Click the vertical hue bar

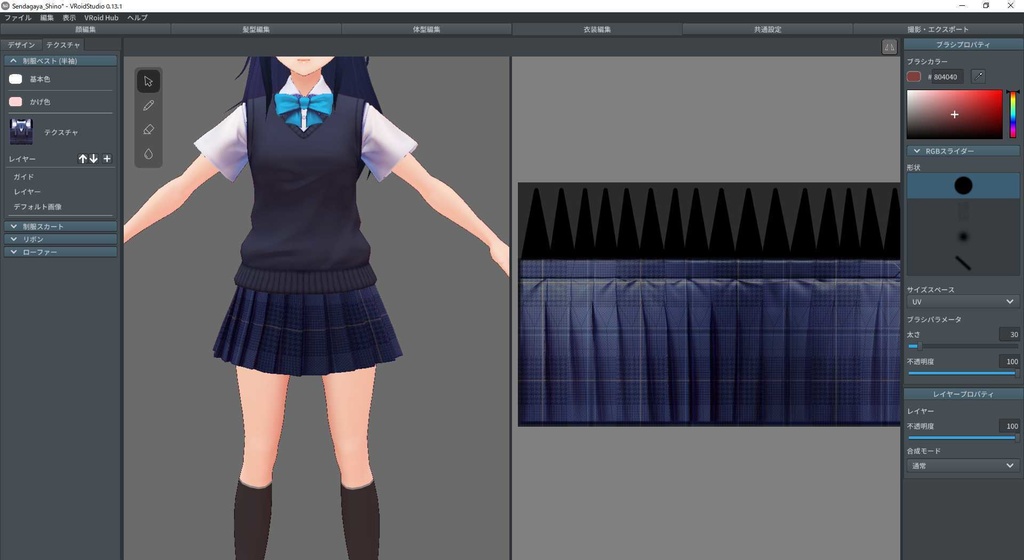pyautogui.click(x=1013, y=114)
